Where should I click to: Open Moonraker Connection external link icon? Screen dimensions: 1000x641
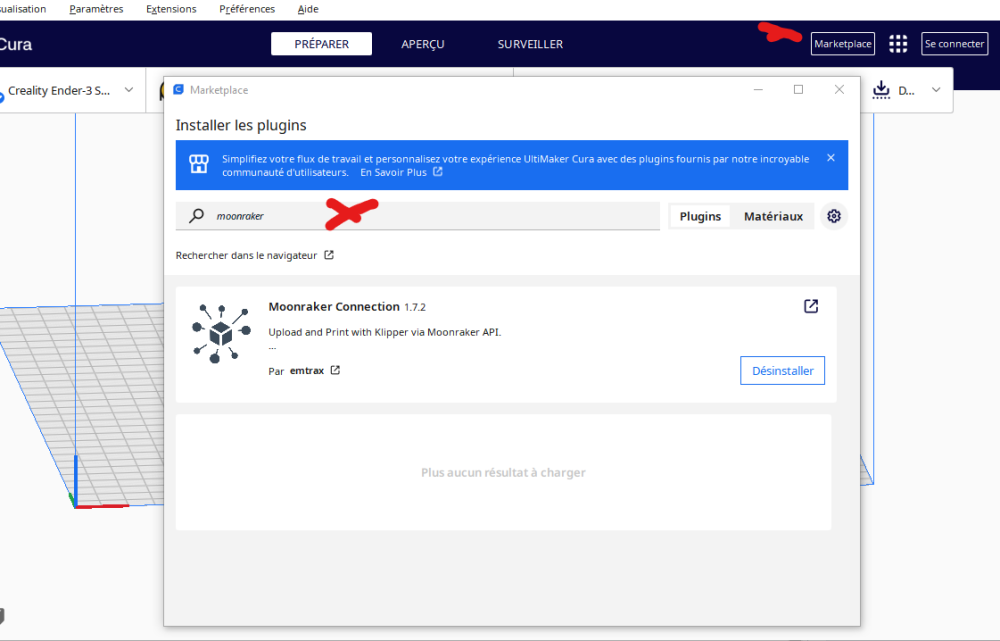811,306
